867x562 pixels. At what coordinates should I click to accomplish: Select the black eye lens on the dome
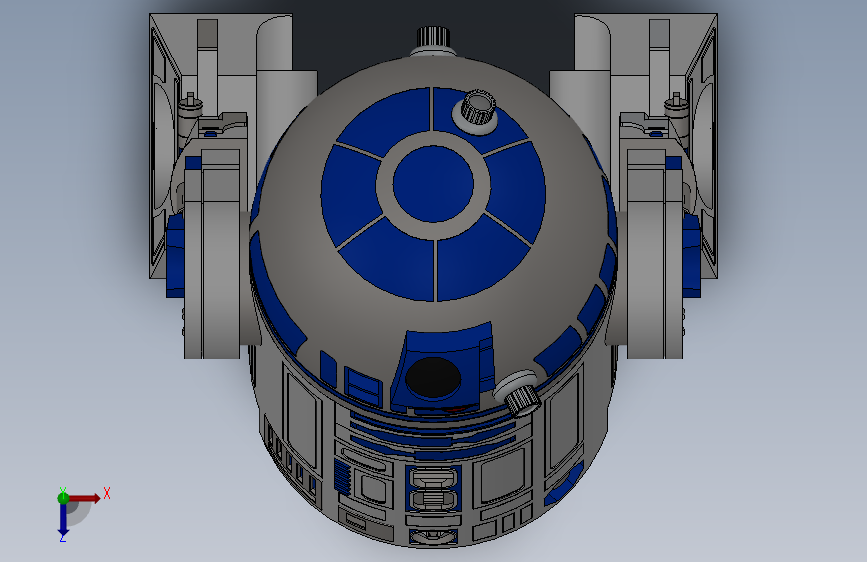click(433, 378)
